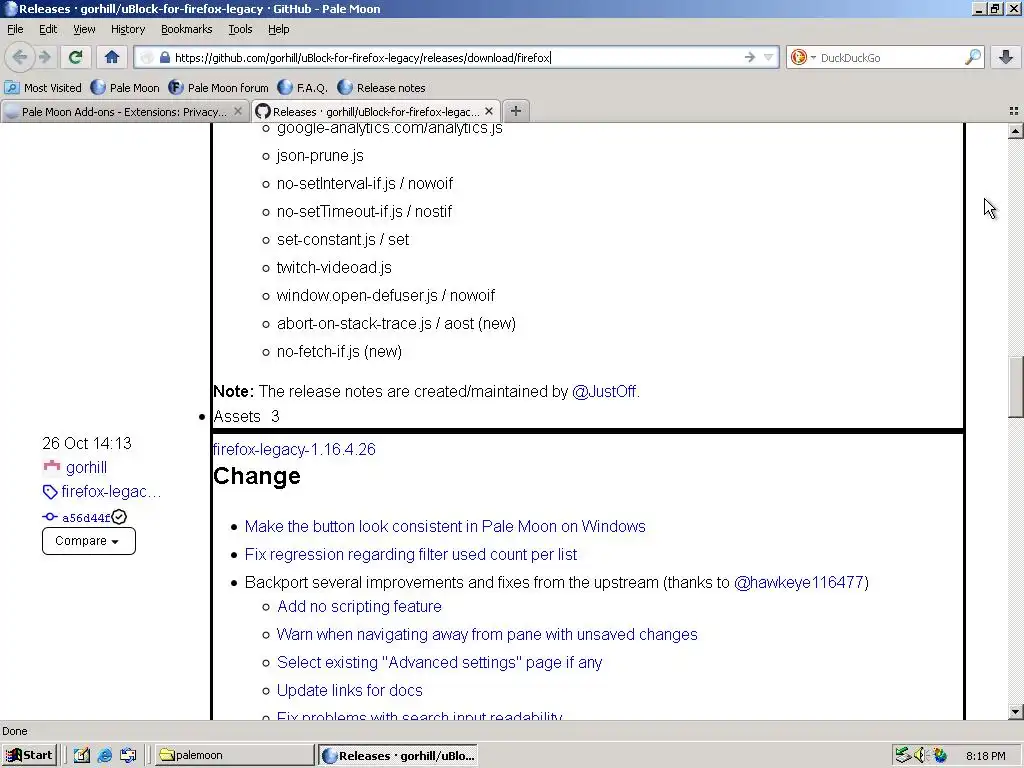
Task: Open 'Select existing Advanced settings page' link
Action: (440, 663)
